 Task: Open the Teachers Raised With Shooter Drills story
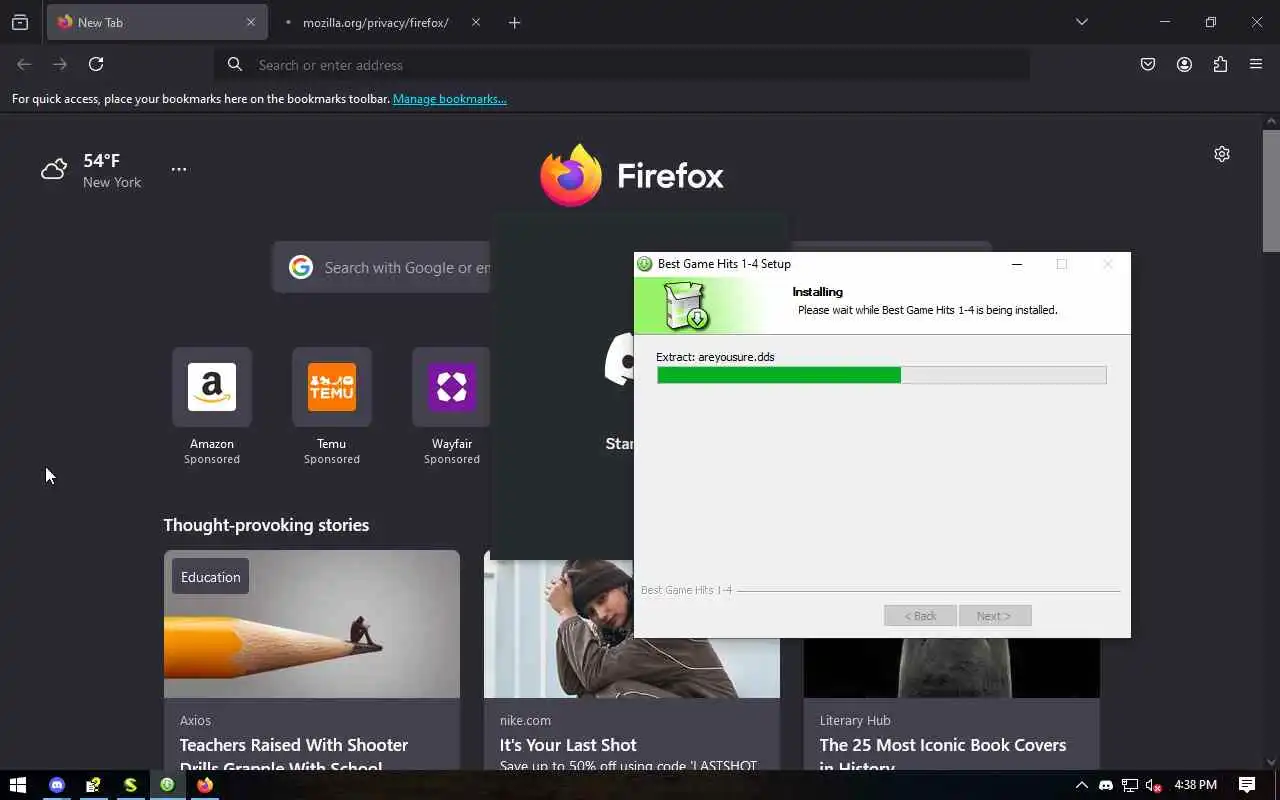tap(312, 660)
